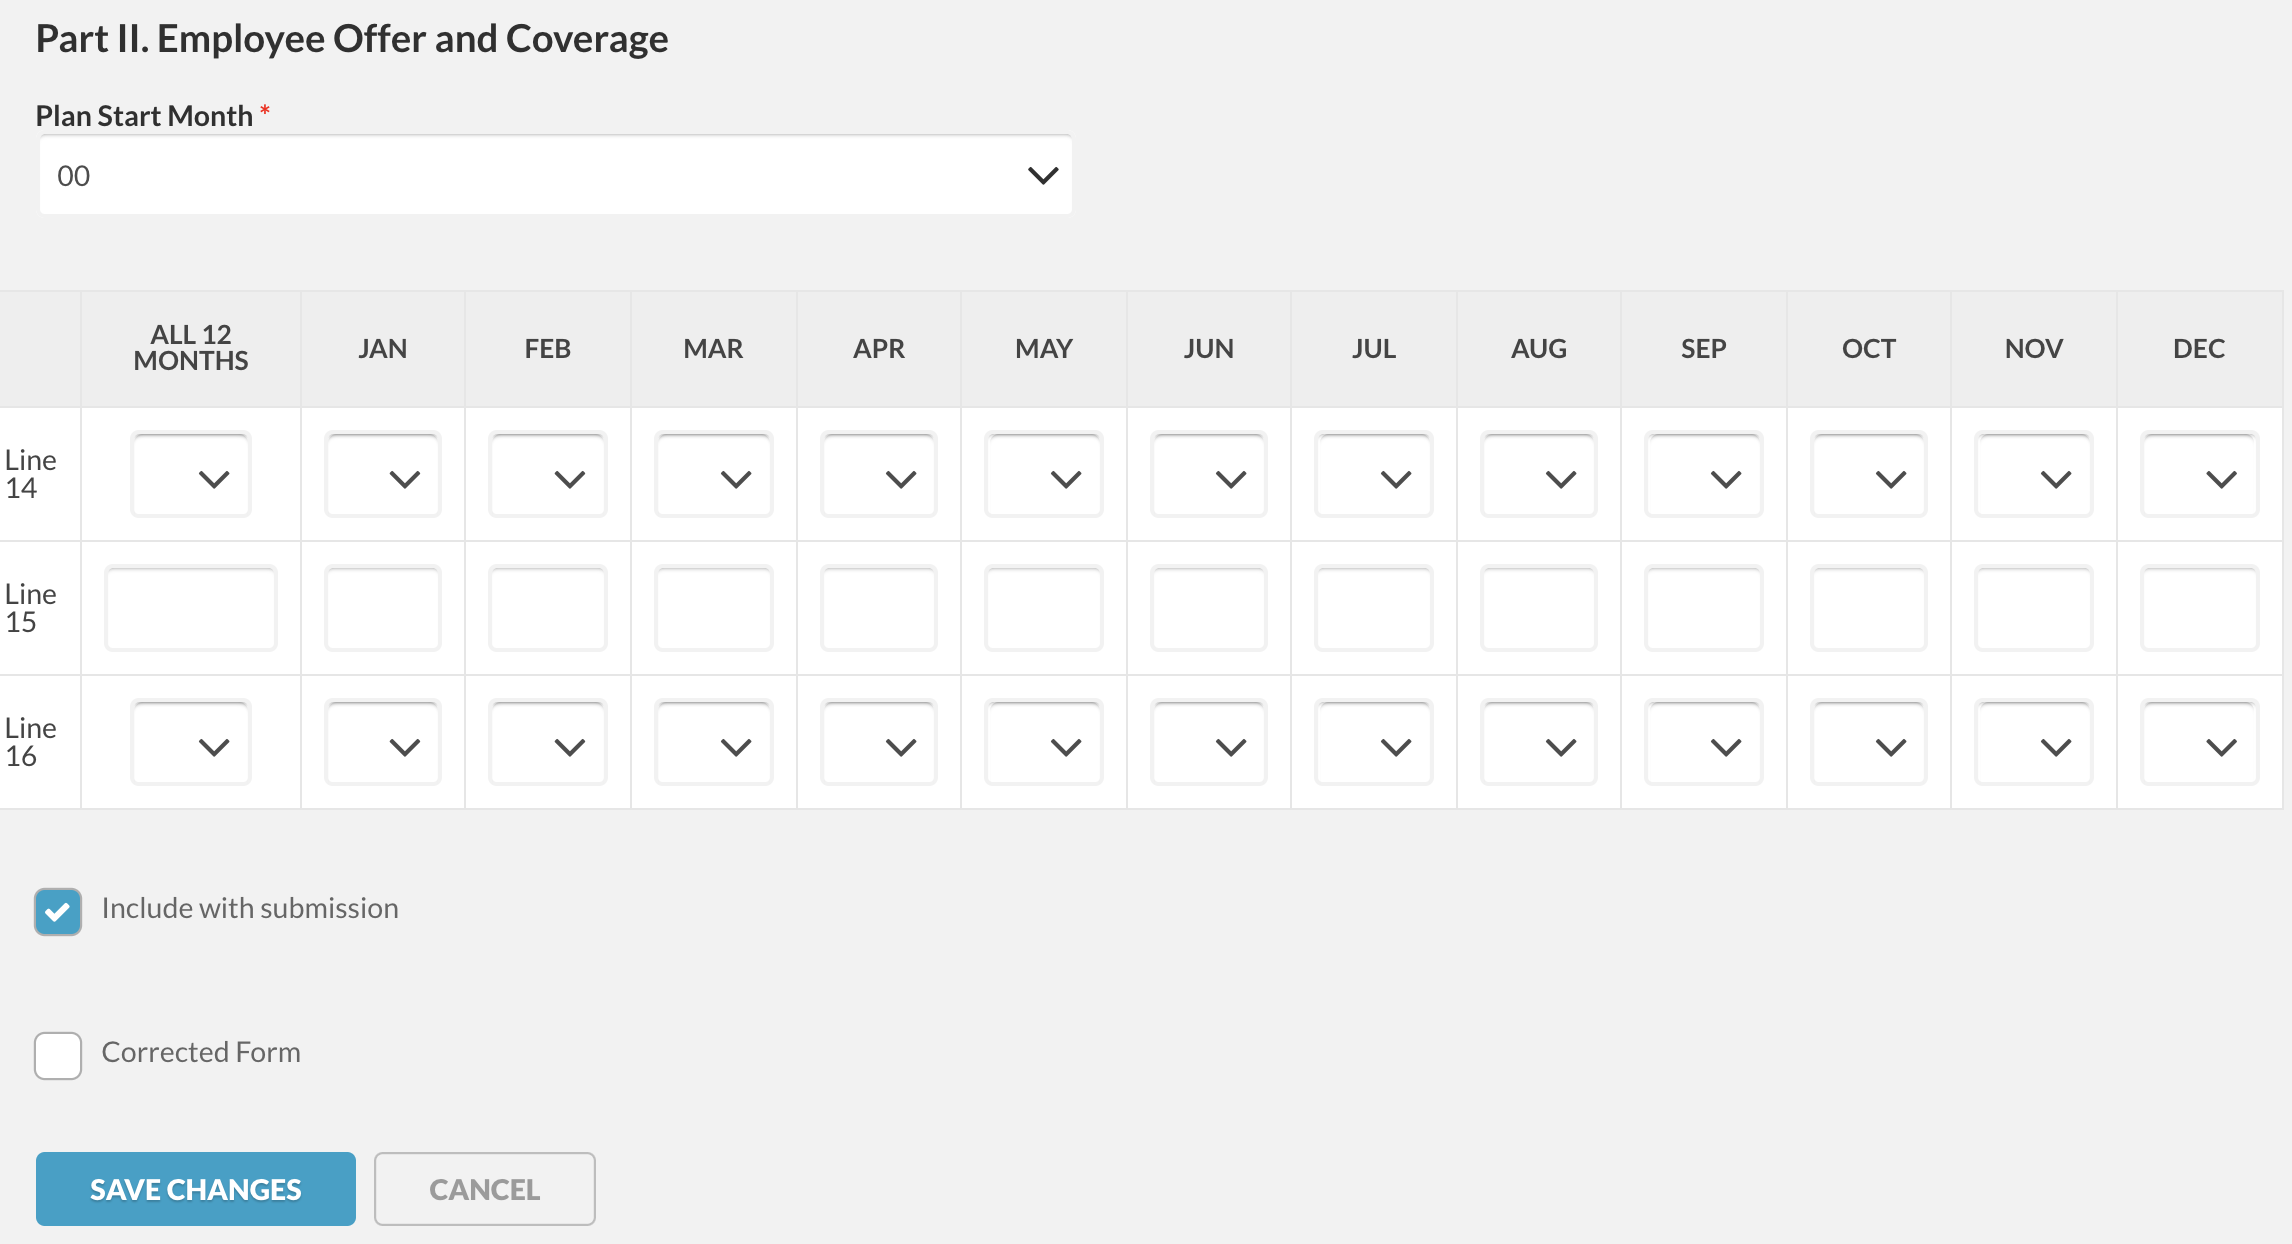Focus Line 15 SEP input field
Image resolution: width=2292 pixels, height=1244 pixels.
click(x=1703, y=608)
